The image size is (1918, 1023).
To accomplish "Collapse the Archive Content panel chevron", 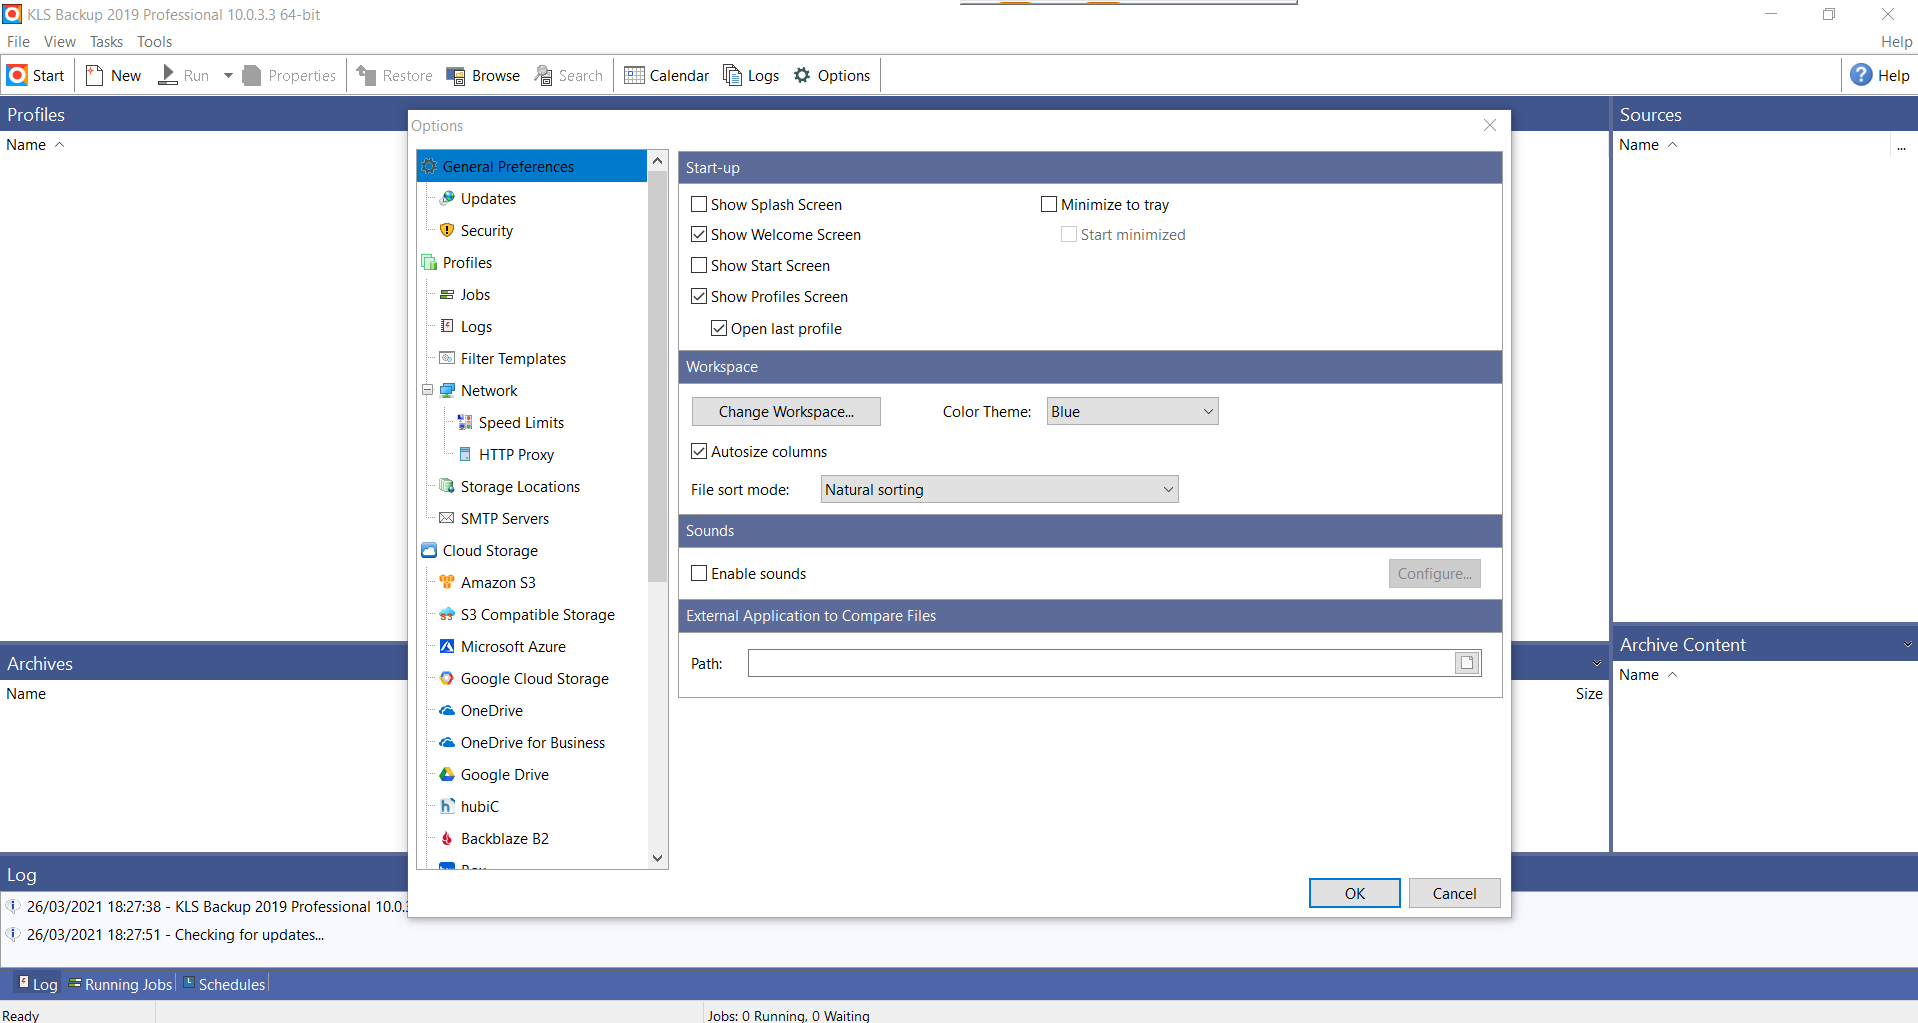I will pyautogui.click(x=1907, y=645).
